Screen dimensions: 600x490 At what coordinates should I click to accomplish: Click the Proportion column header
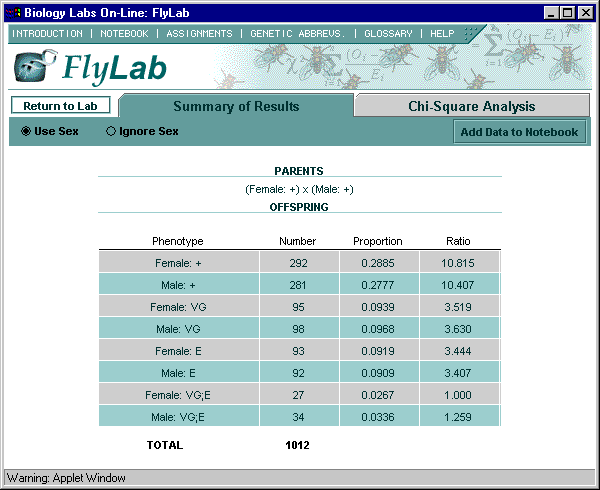pyautogui.click(x=378, y=241)
